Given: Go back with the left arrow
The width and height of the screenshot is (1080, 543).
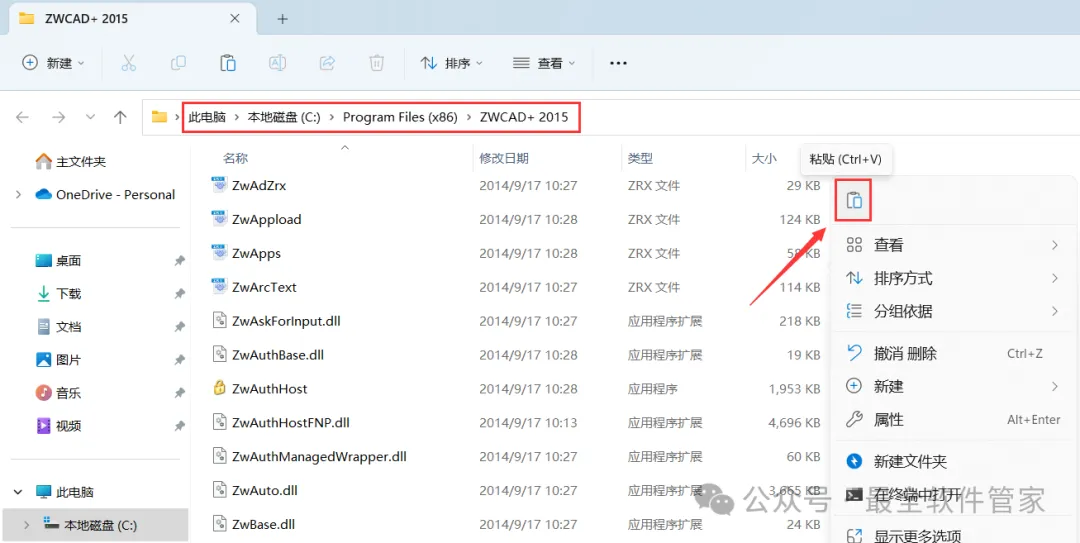Looking at the screenshot, I should [23, 117].
